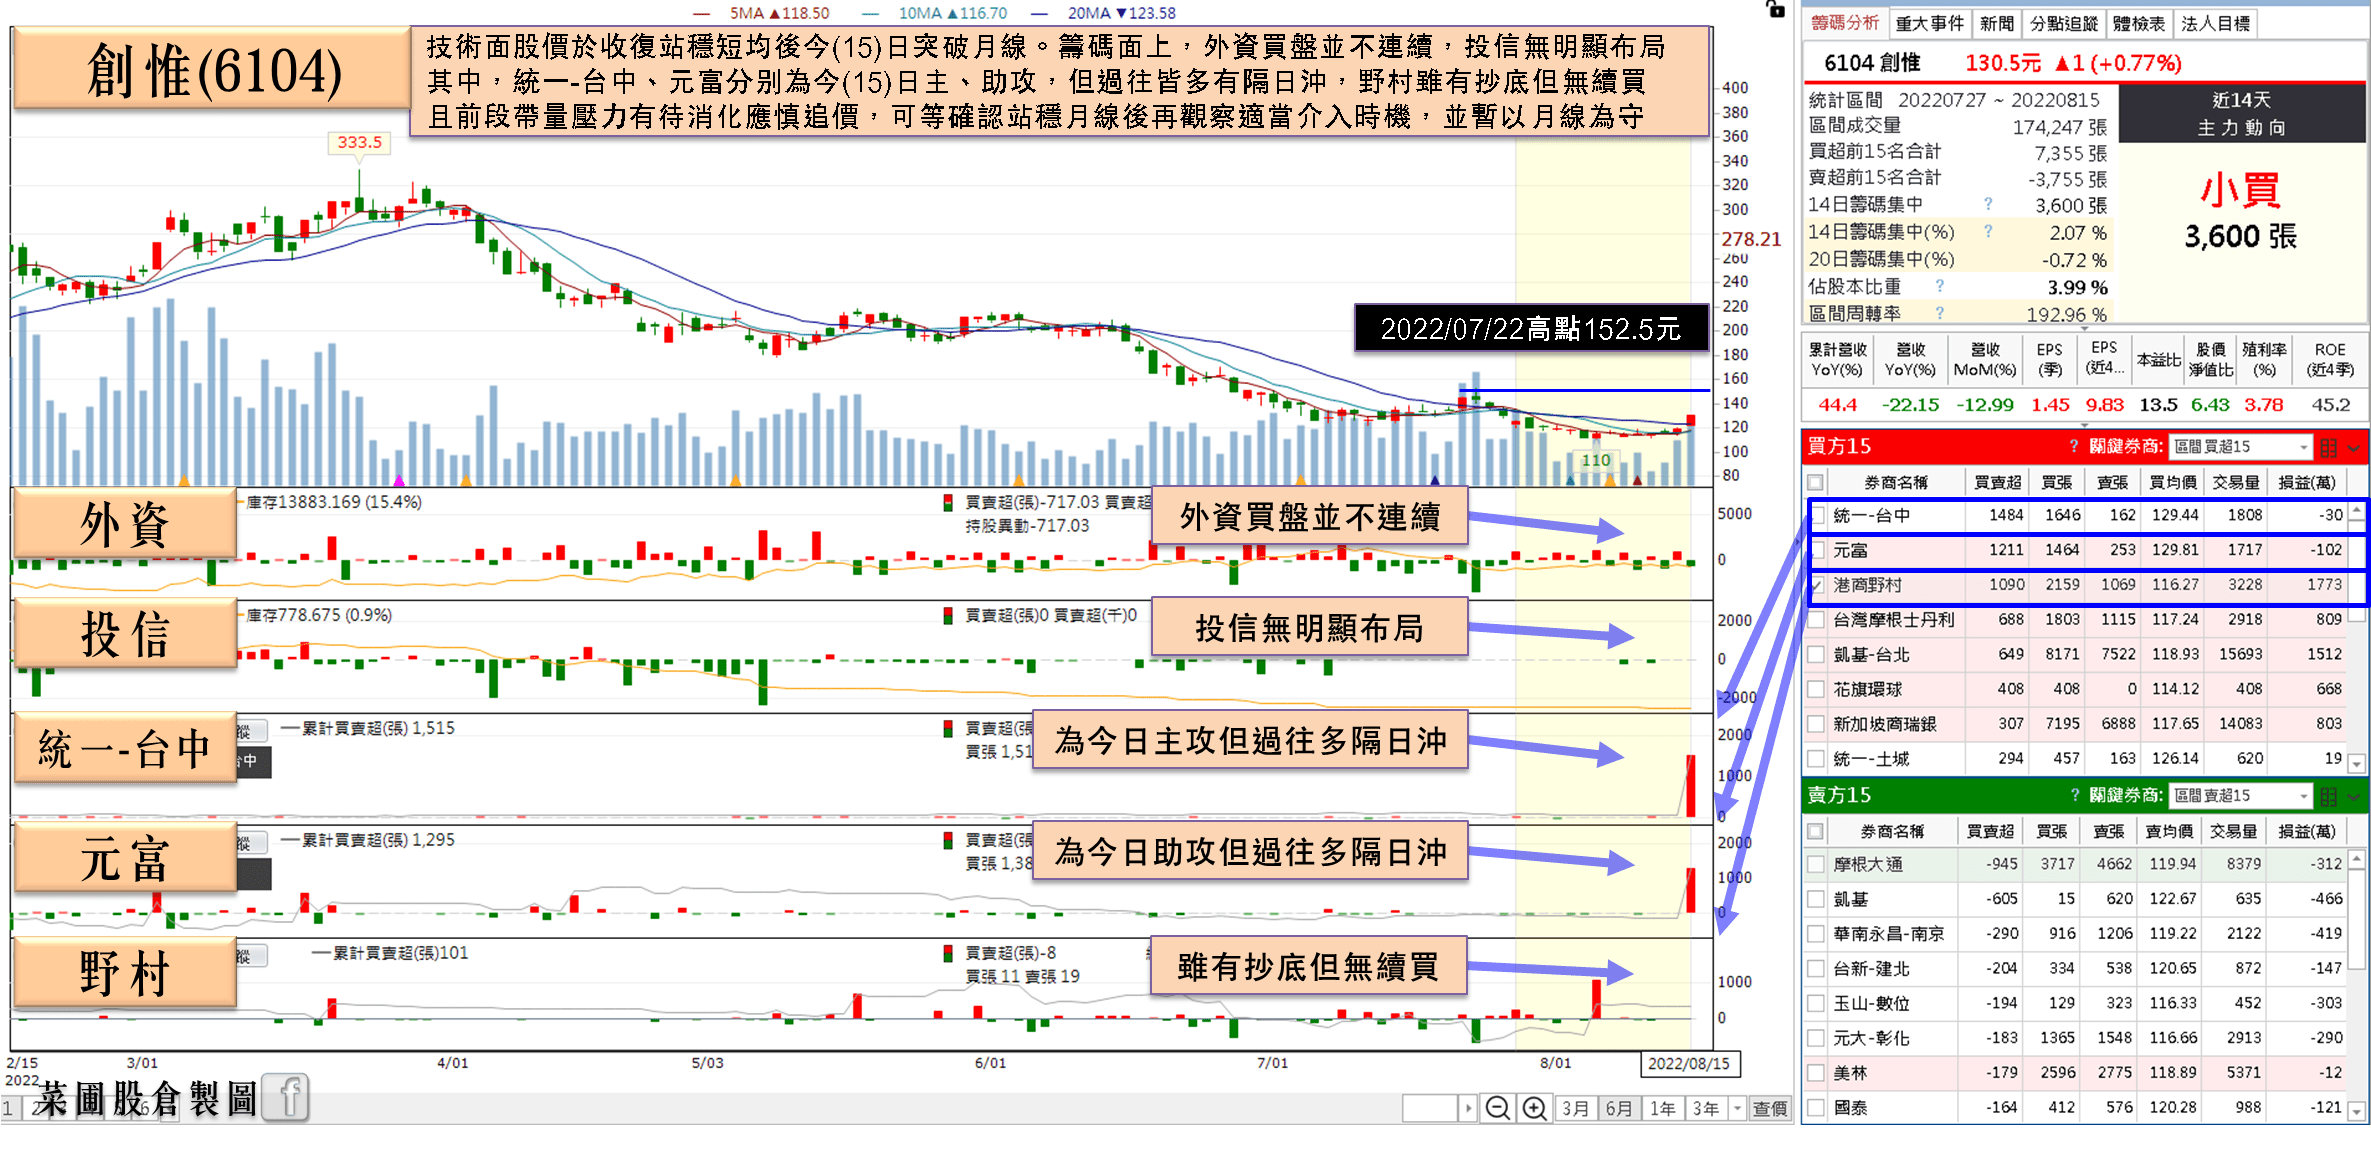2371x1152 pixels.
Task: Open help icon in 買方15 header
Action: click(2073, 446)
